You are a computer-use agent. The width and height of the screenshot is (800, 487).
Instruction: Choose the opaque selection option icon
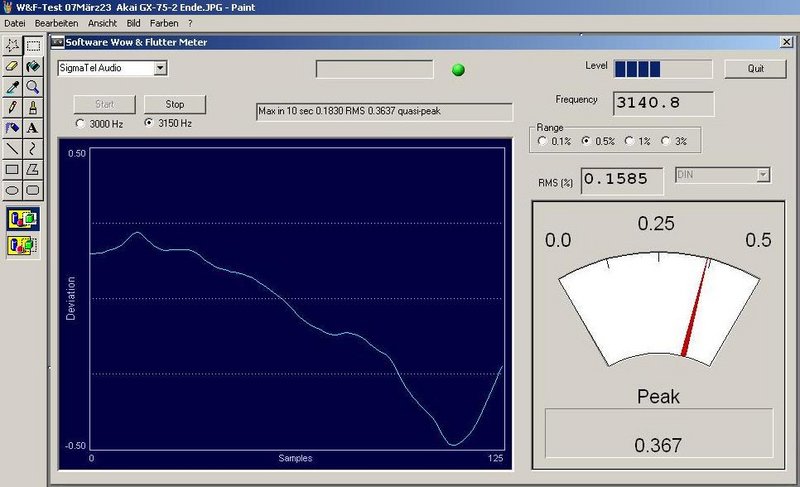(23, 219)
